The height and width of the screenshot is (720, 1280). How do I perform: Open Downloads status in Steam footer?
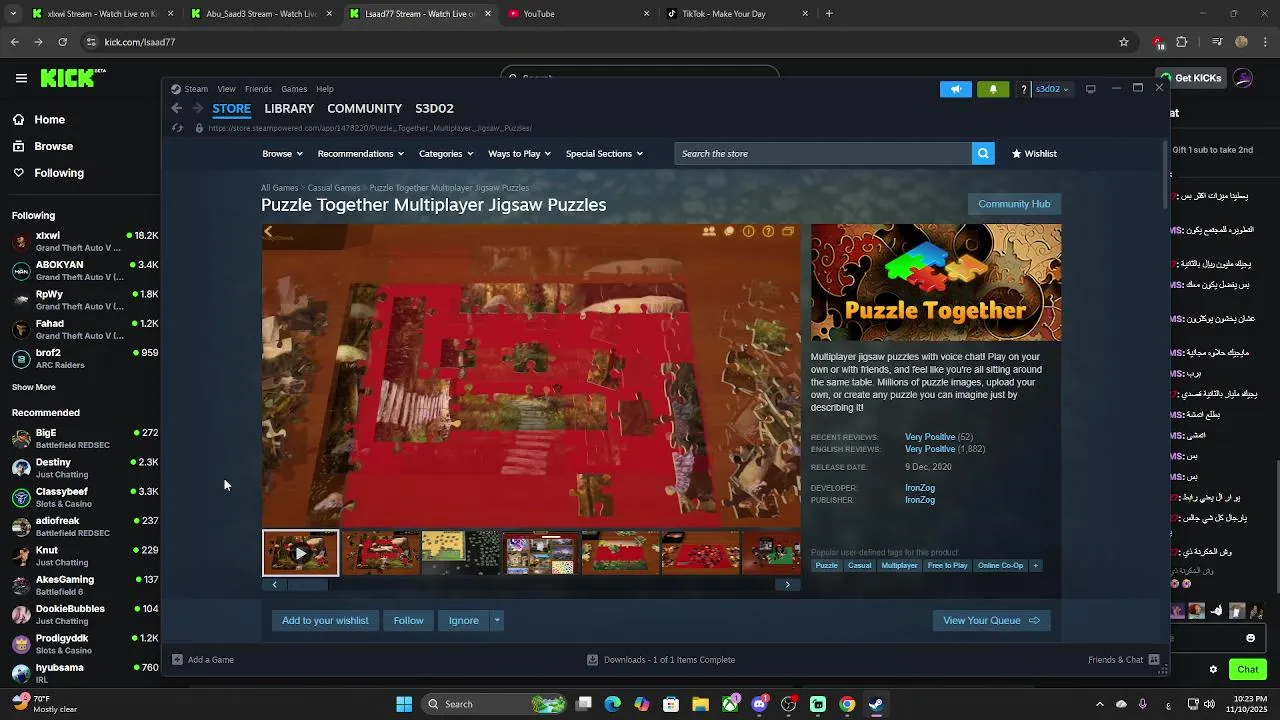(661, 660)
